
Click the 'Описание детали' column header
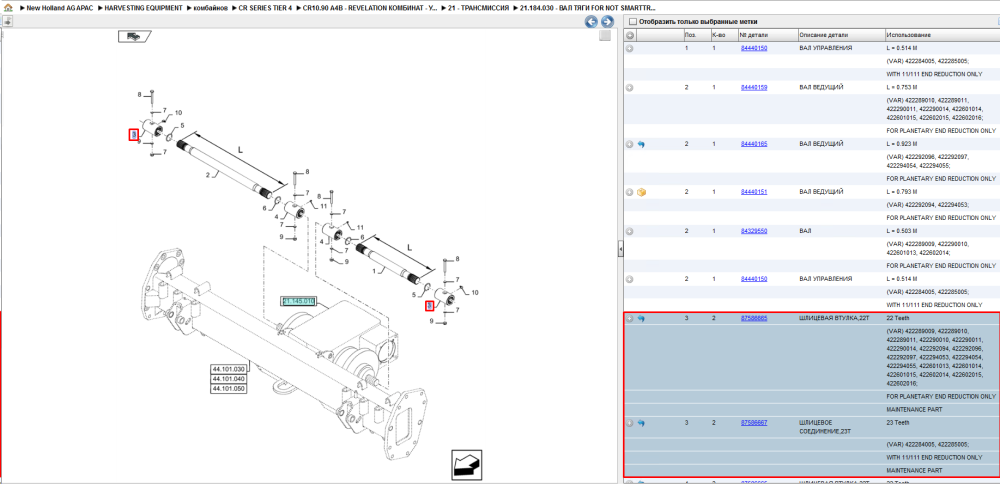pyautogui.click(x=841, y=34)
